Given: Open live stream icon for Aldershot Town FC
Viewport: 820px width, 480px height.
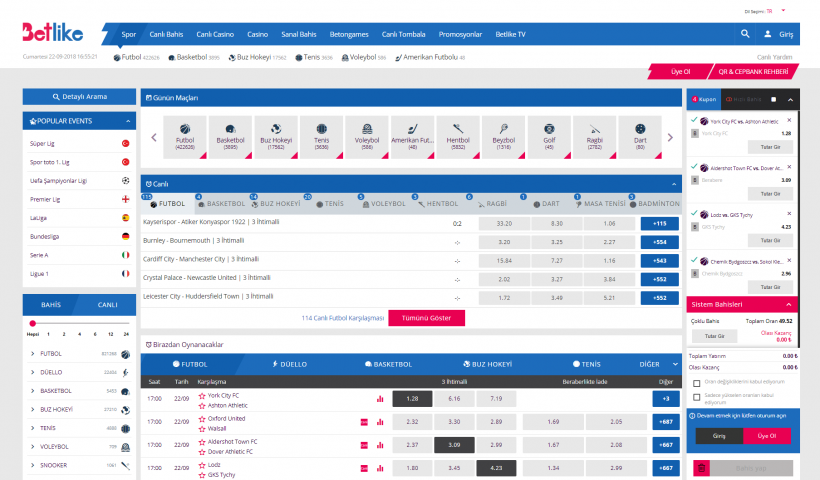Looking at the screenshot, I should (x=364, y=445).
